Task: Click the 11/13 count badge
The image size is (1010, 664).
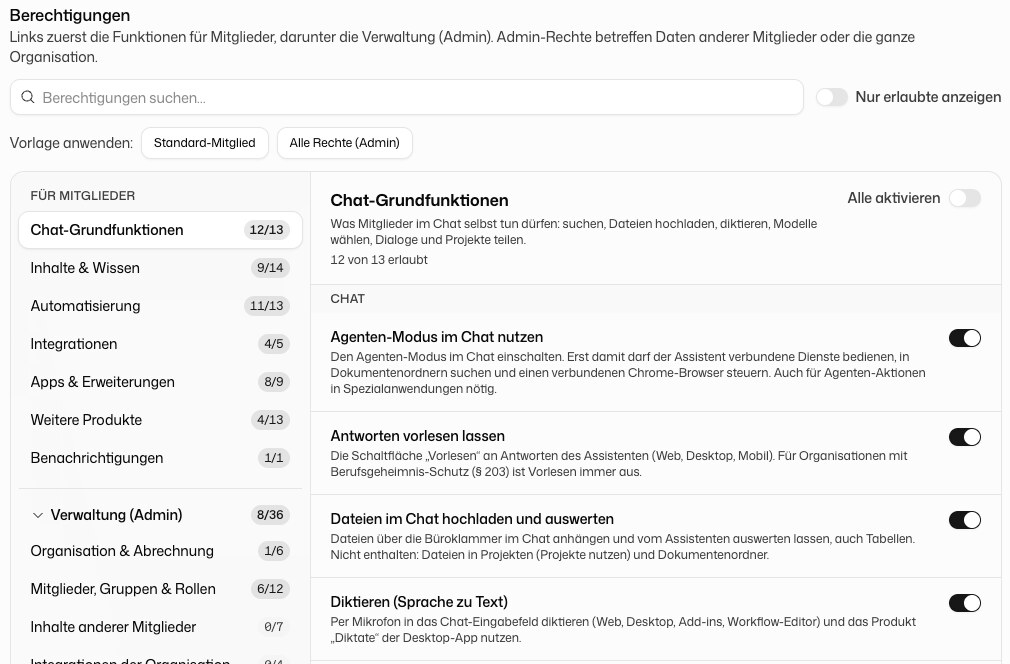Action: pyautogui.click(x=267, y=306)
